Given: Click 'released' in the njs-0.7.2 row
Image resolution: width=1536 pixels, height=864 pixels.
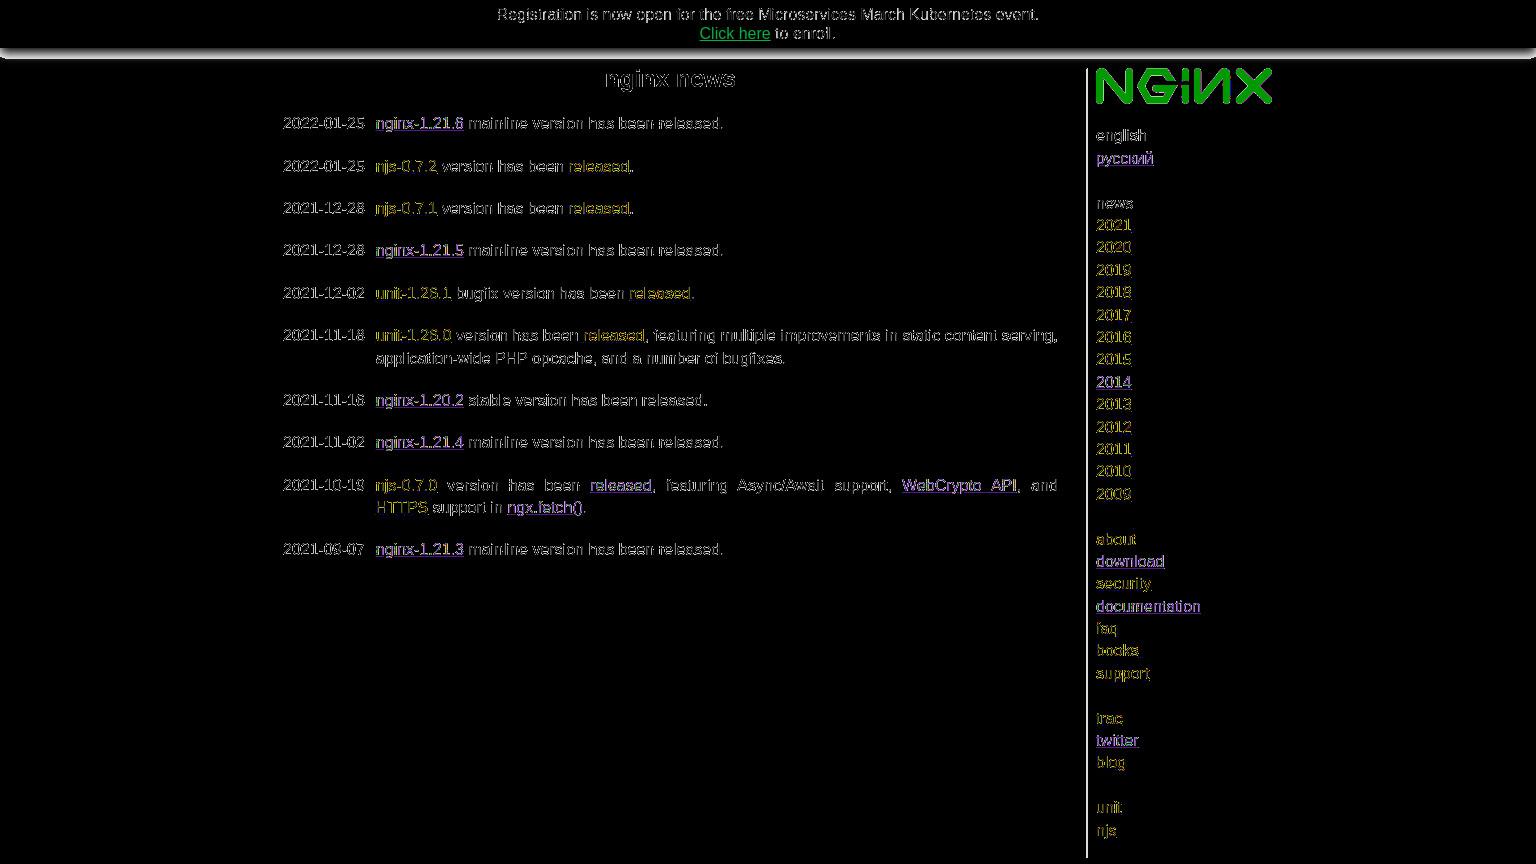Looking at the screenshot, I should (x=599, y=167).
